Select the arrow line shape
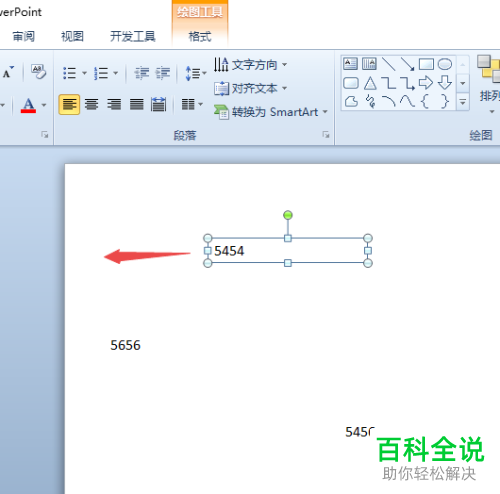This screenshot has height=494, width=500. tap(407, 64)
